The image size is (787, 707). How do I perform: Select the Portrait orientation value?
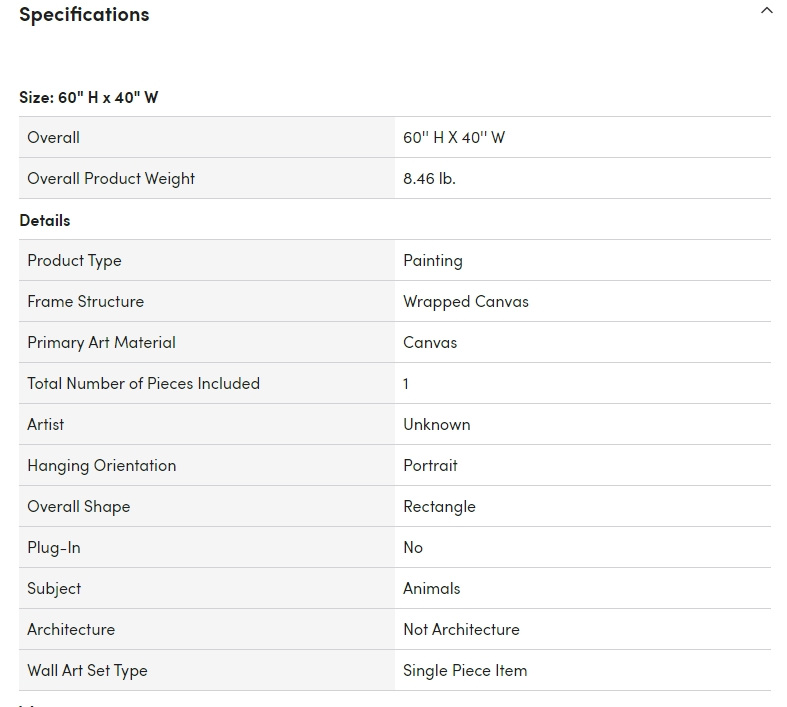click(430, 465)
